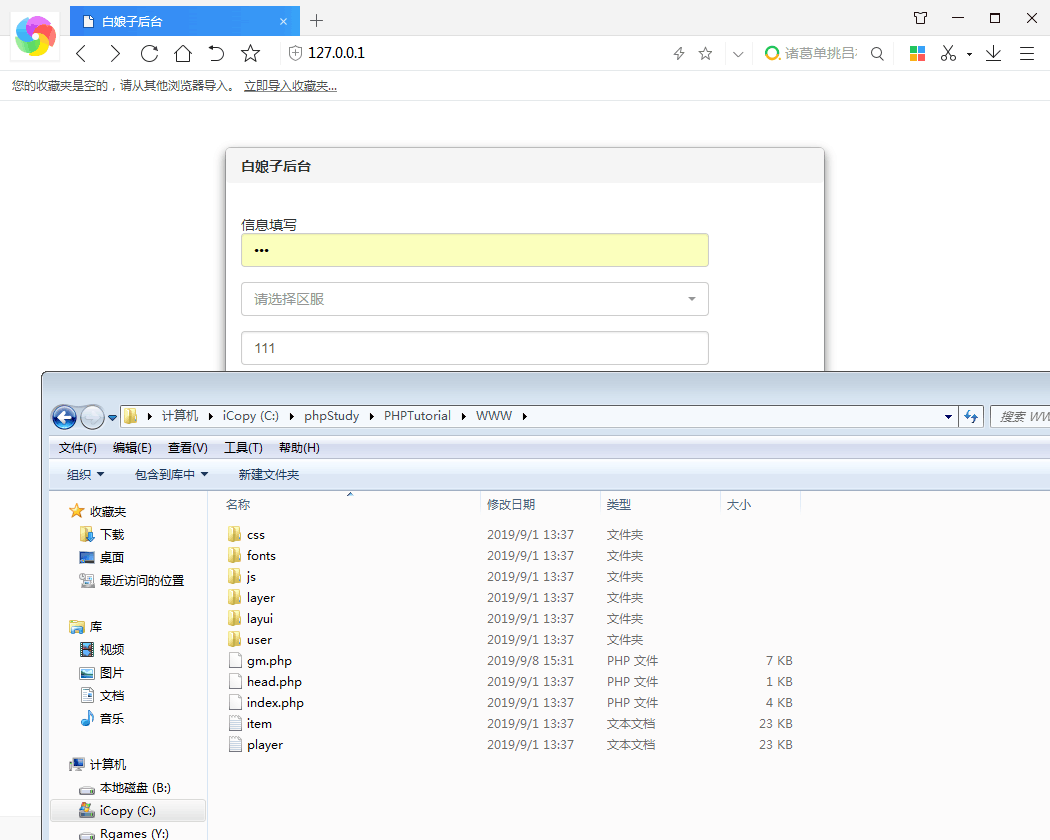
Task: Open the browser hamburger menu
Action: click(1026, 53)
